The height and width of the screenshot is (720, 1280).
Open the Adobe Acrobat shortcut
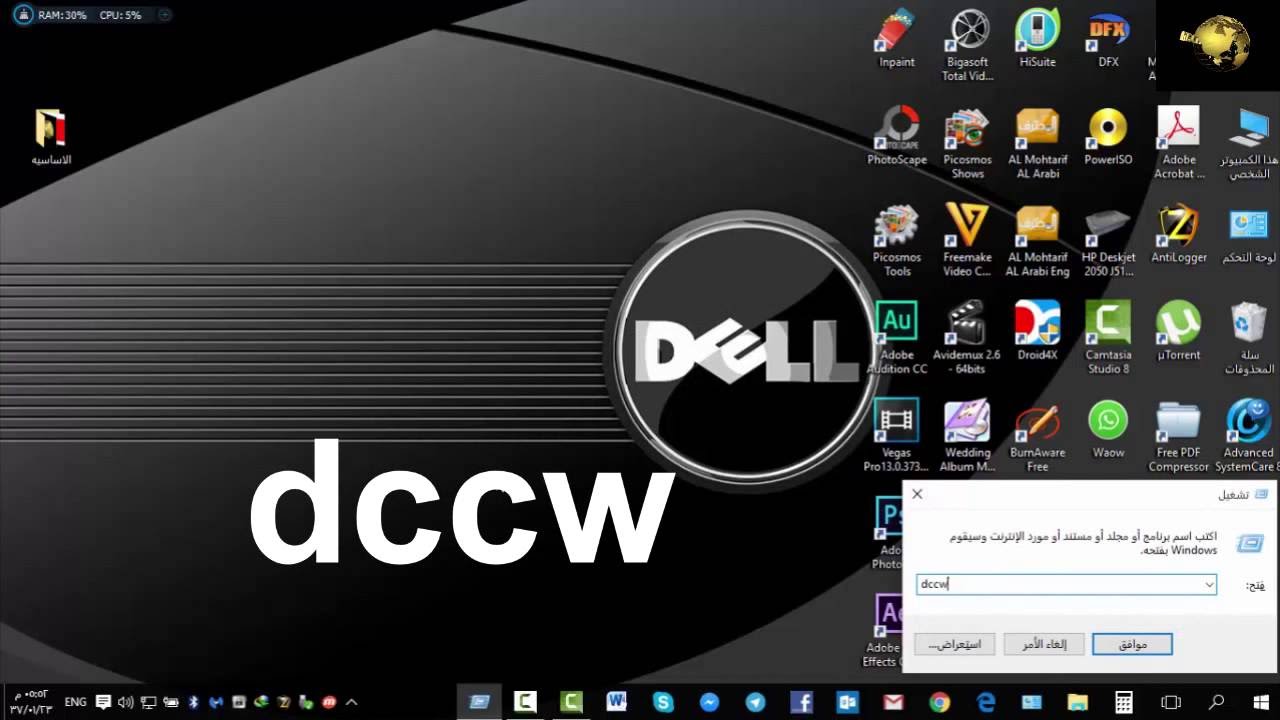[1179, 144]
